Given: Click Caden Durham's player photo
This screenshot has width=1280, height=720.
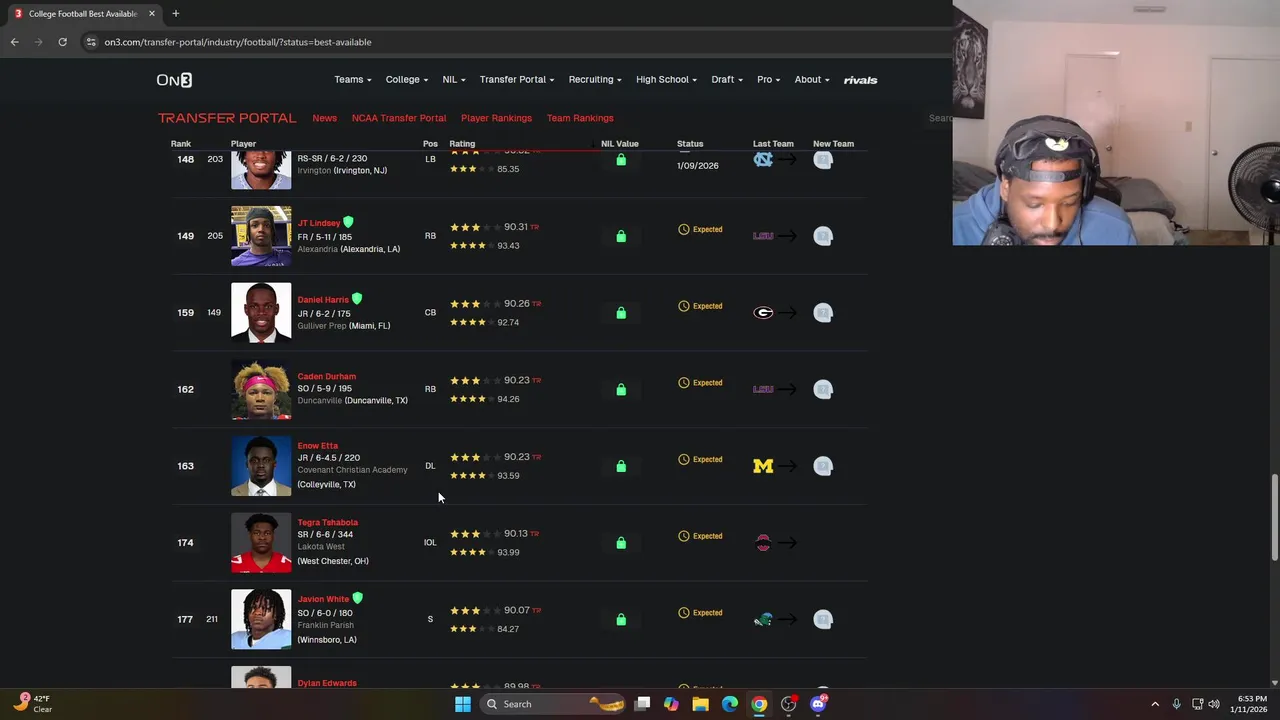Looking at the screenshot, I should (x=261, y=389).
